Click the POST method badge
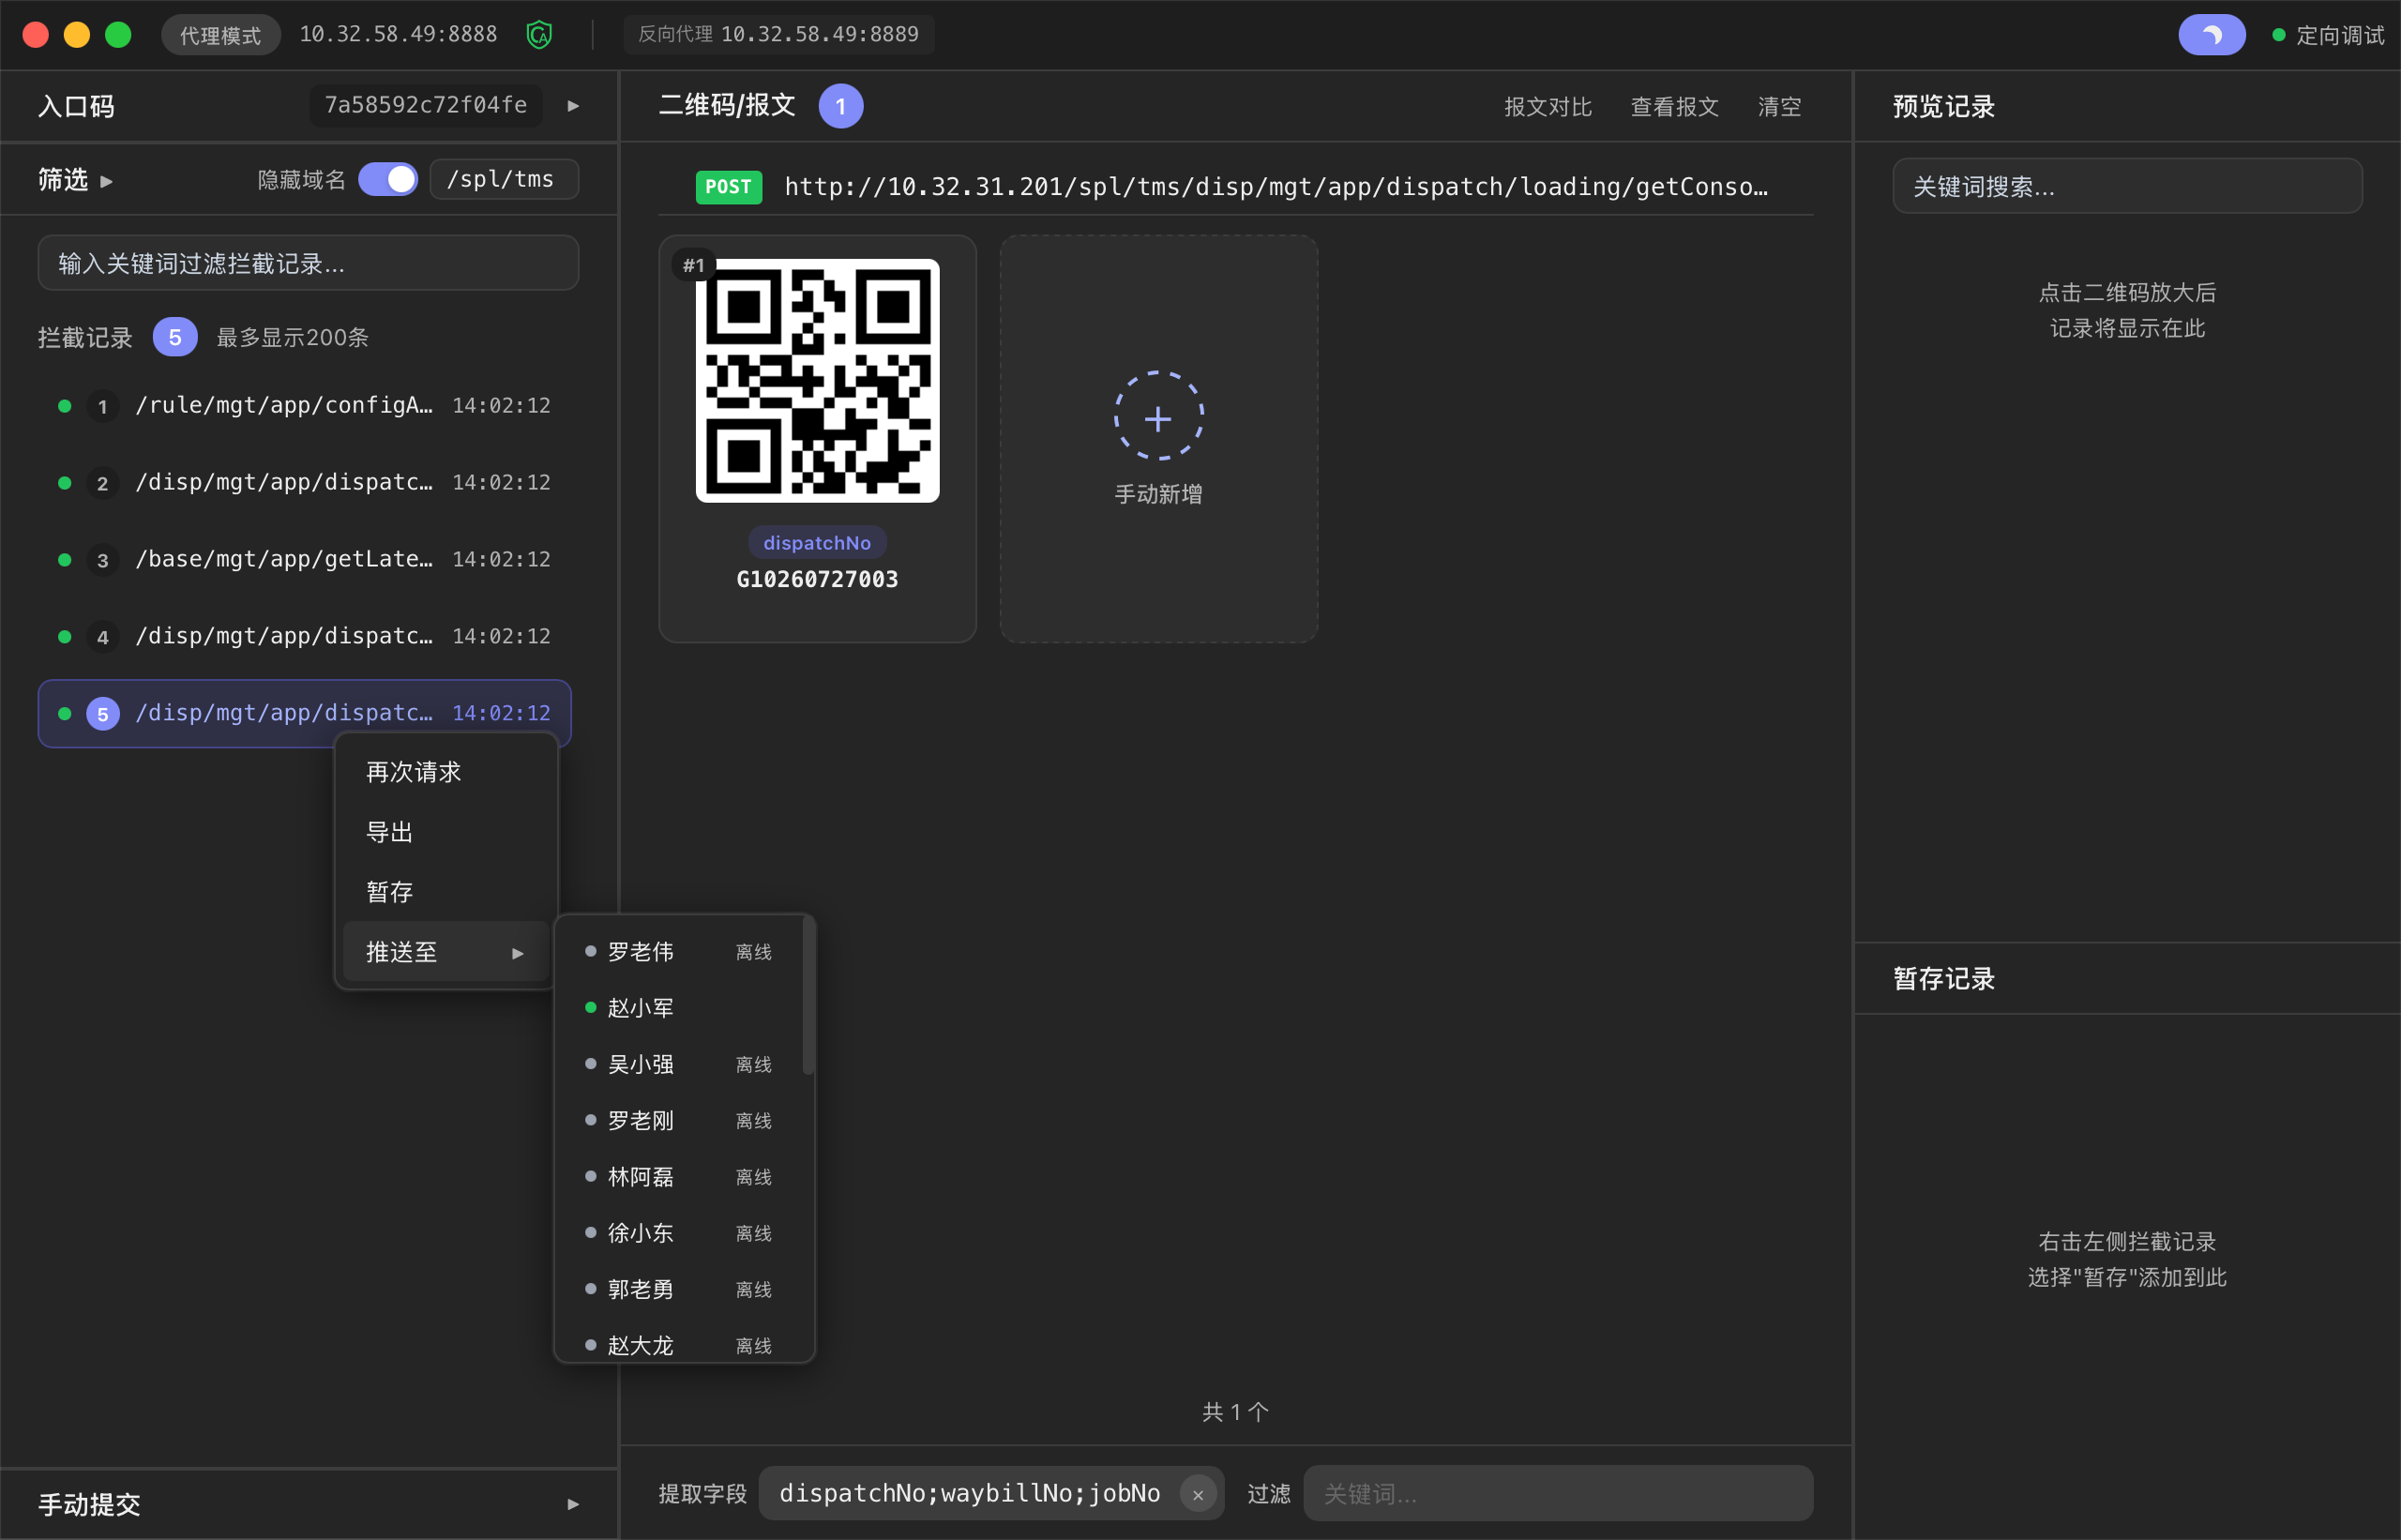This screenshot has width=2401, height=1540. pyautogui.click(x=729, y=187)
